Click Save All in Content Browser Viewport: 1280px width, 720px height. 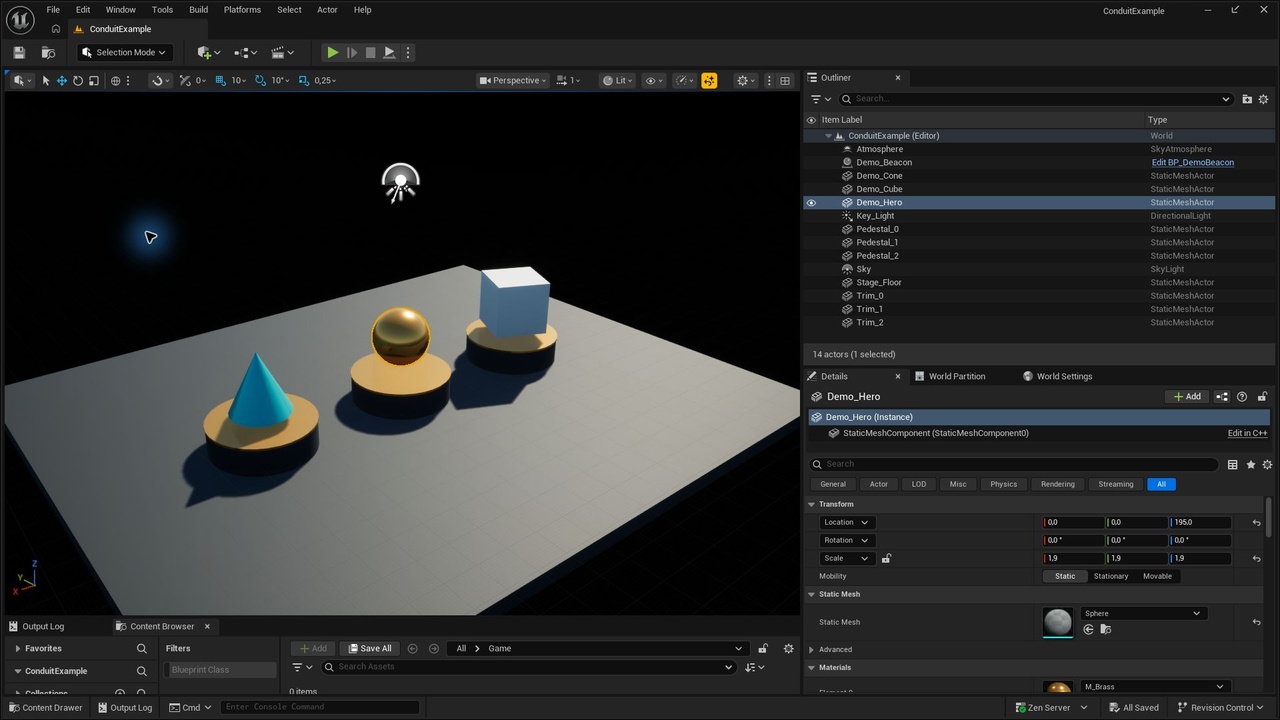(369, 648)
